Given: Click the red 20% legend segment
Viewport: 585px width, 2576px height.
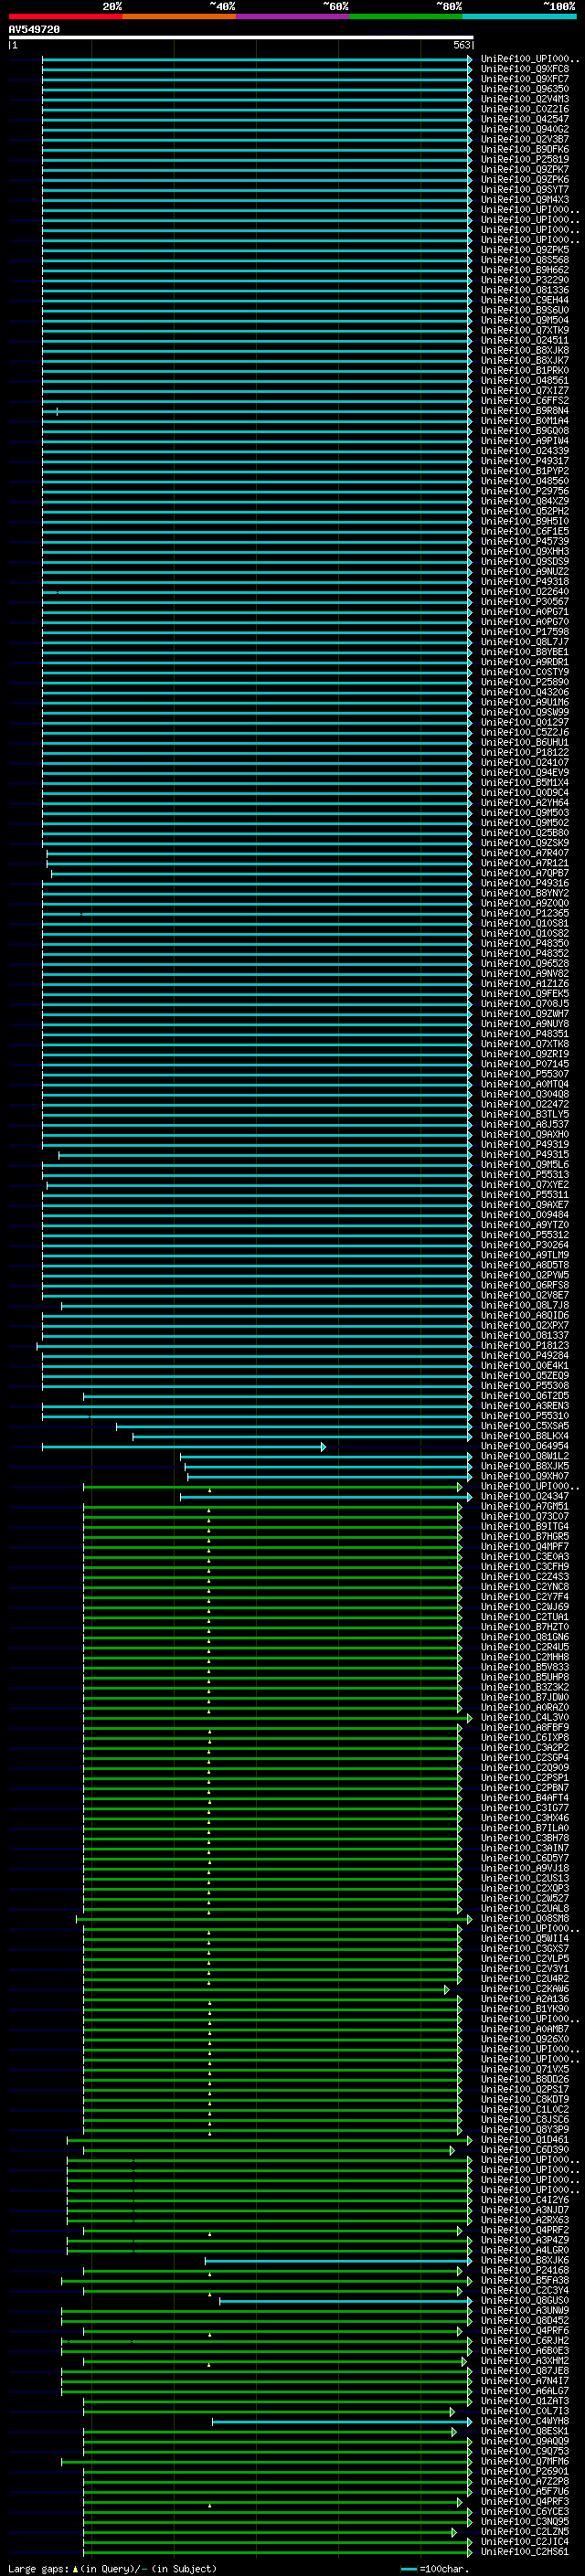Looking at the screenshot, I should click(x=65, y=16).
